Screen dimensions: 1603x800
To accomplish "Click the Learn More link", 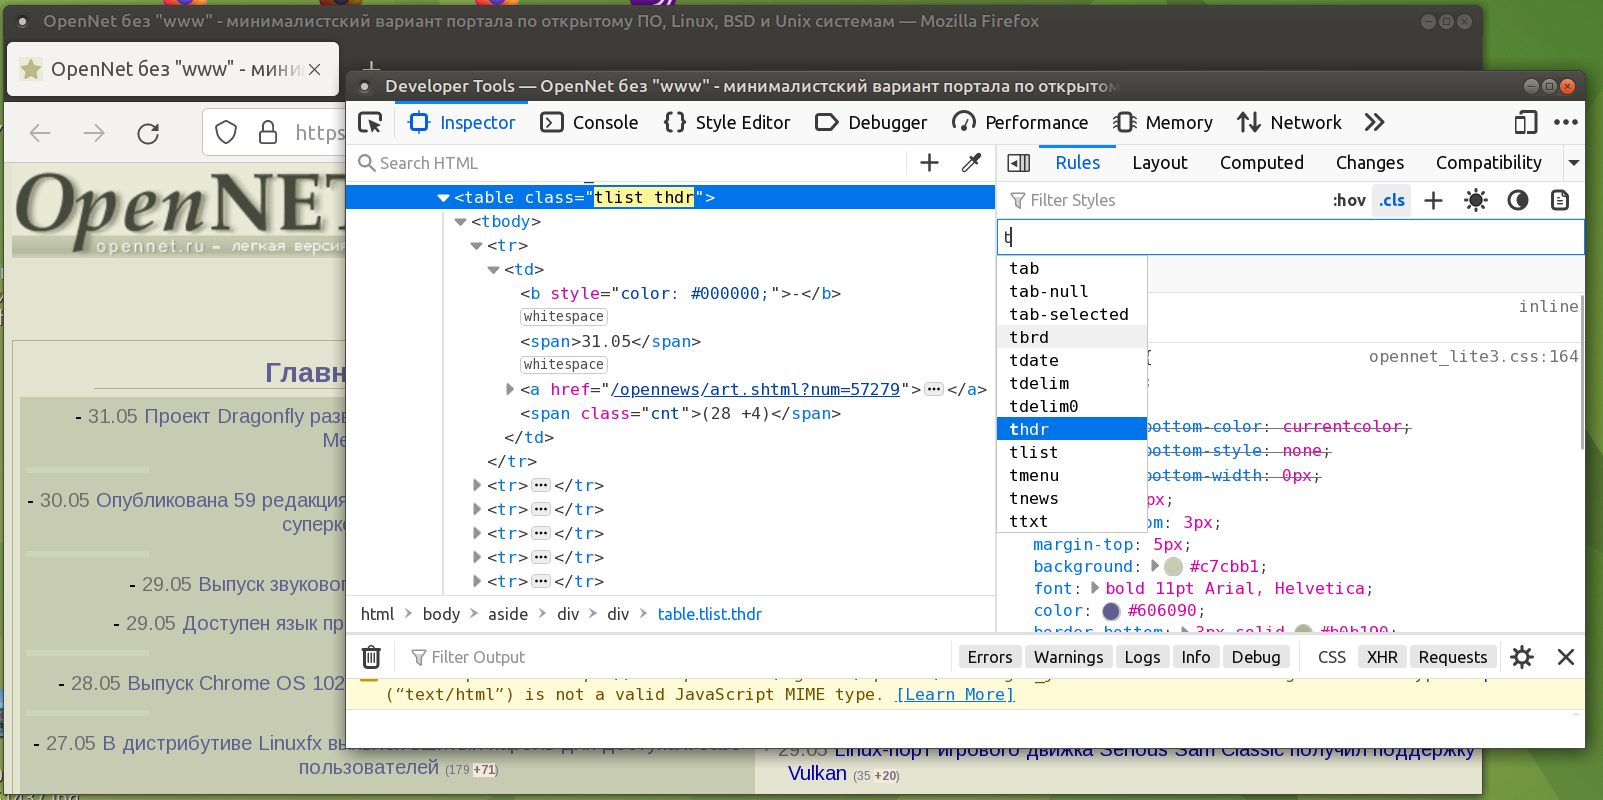I will (x=954, y=694).
